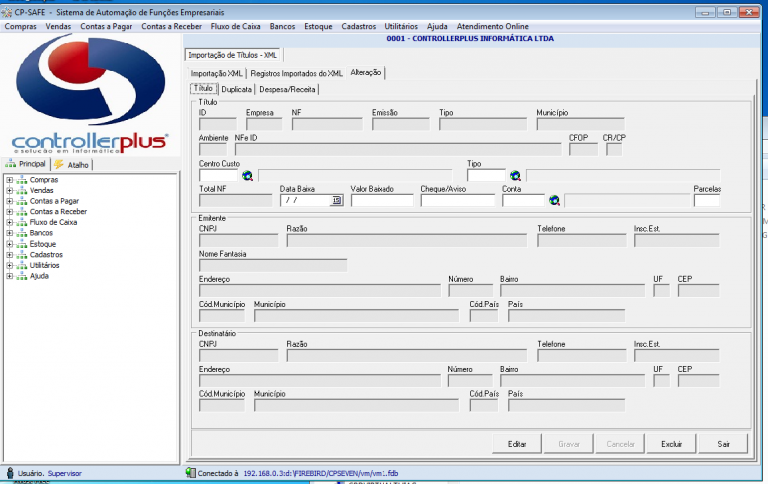The image size is (768, 484).
Task: Click the Cheque/Aviso input field
Action: [x=458, y=200]
